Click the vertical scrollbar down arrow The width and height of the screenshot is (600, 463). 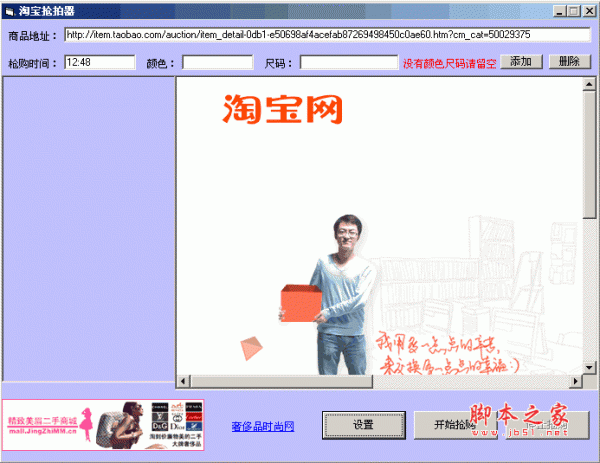589,368
